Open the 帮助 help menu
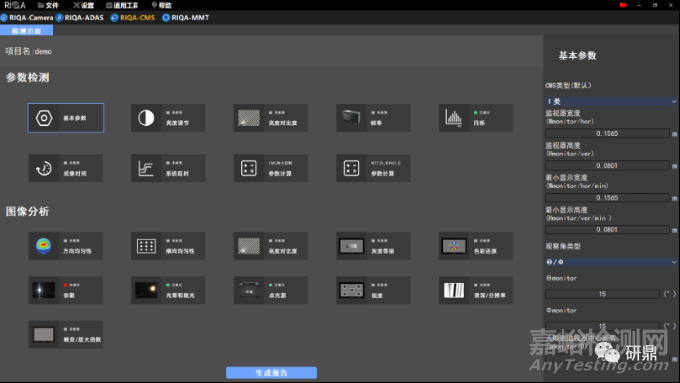Screen dimensions: 680x383 pyautogui.click(x=161, y=5)
